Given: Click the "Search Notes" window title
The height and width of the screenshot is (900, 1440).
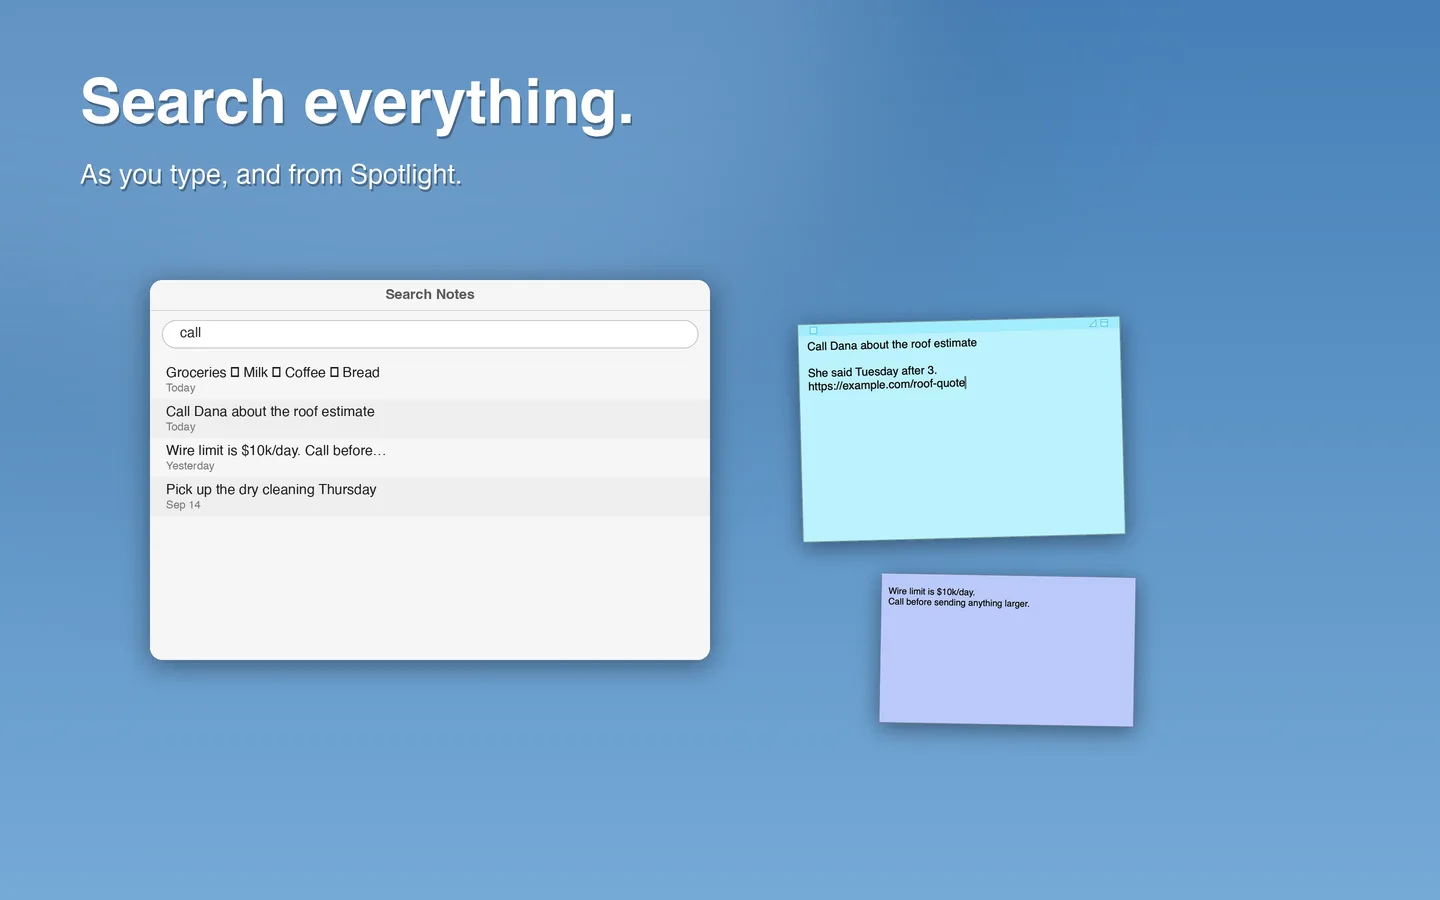Looking at the screenshot, I should click(x=430, y=294).
